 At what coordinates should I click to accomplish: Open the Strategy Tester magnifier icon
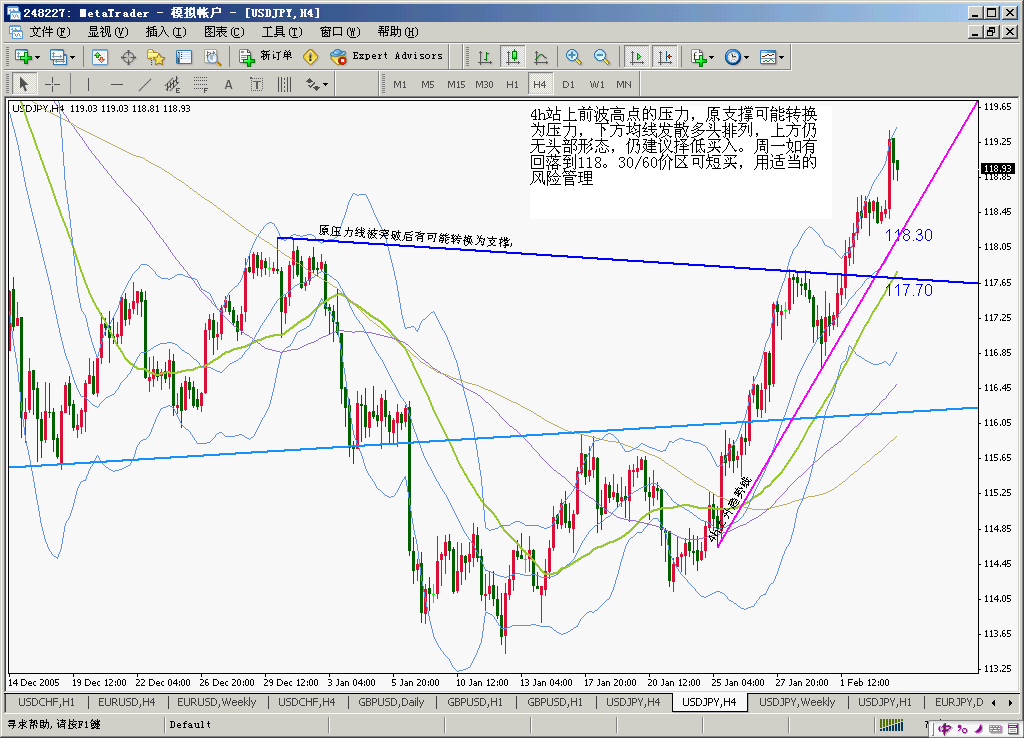[x=212, y=57]
